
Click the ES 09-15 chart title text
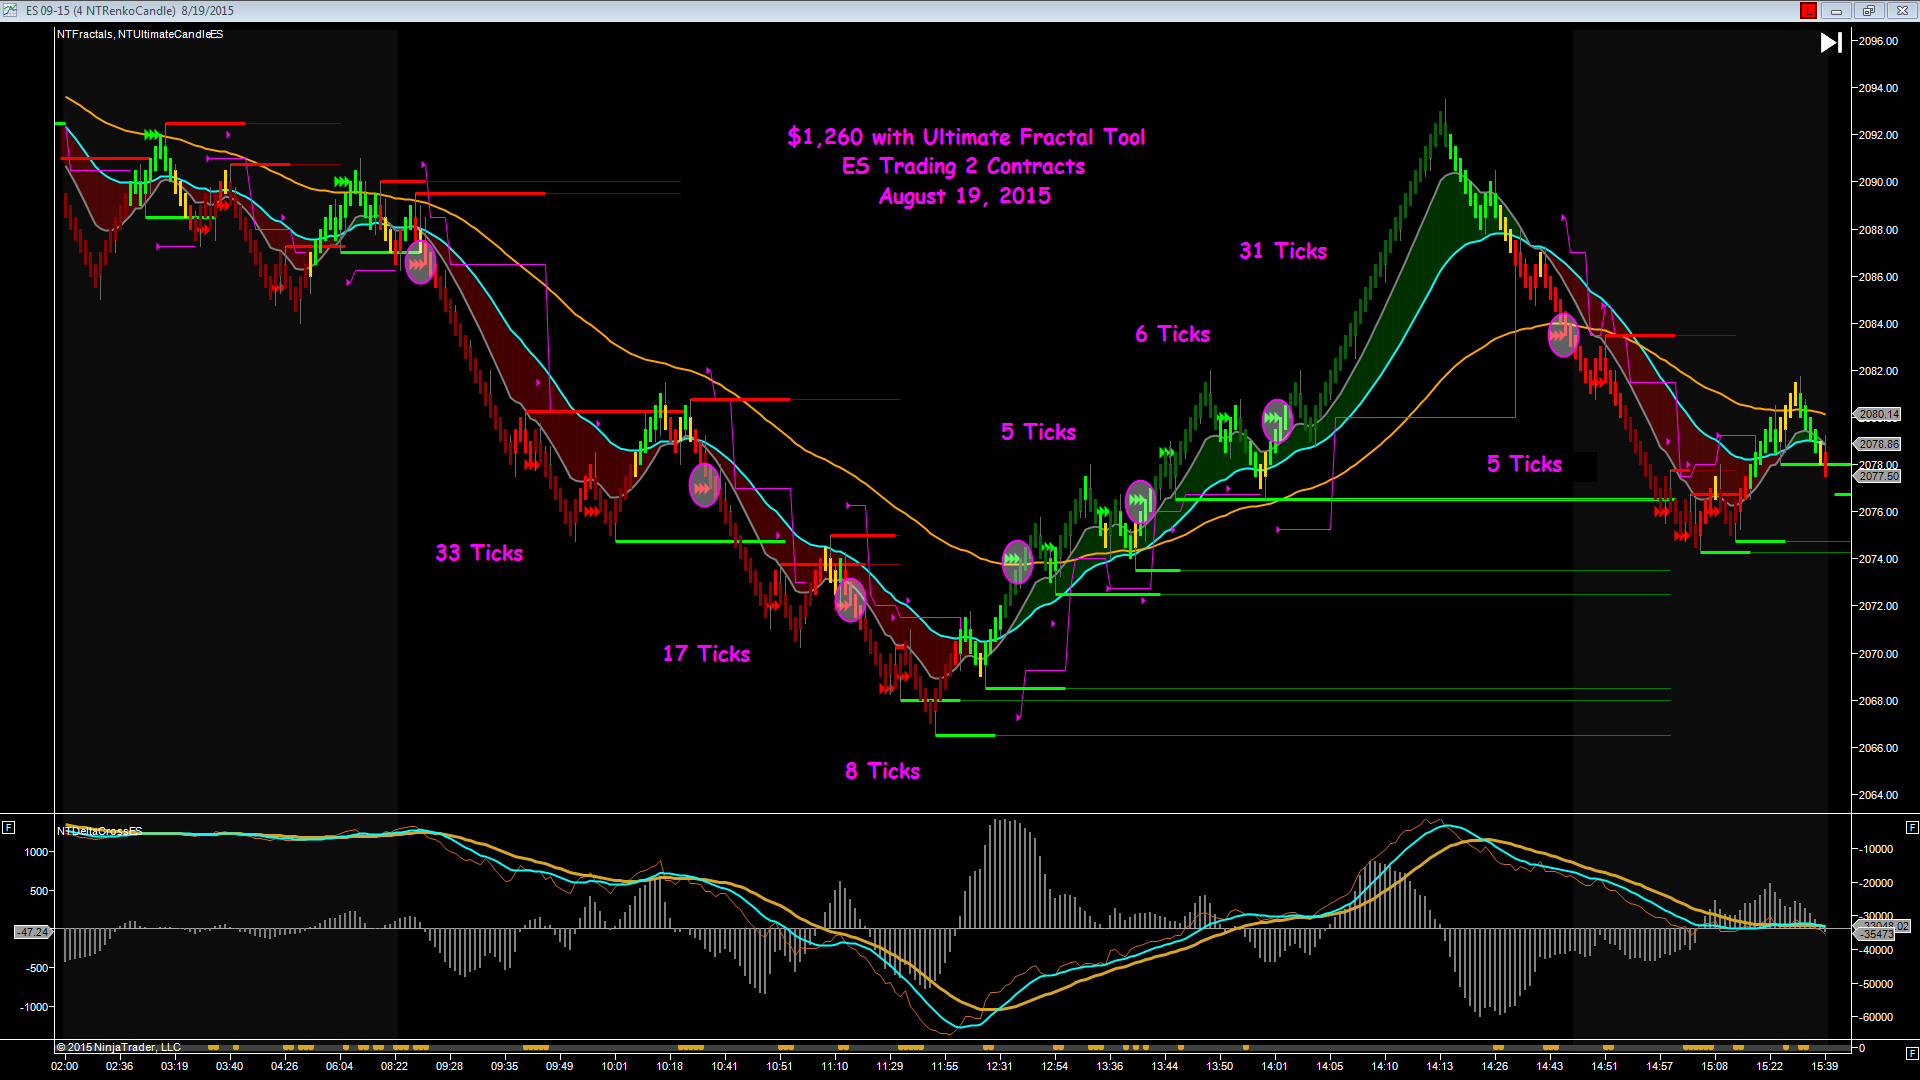point(130,11)
